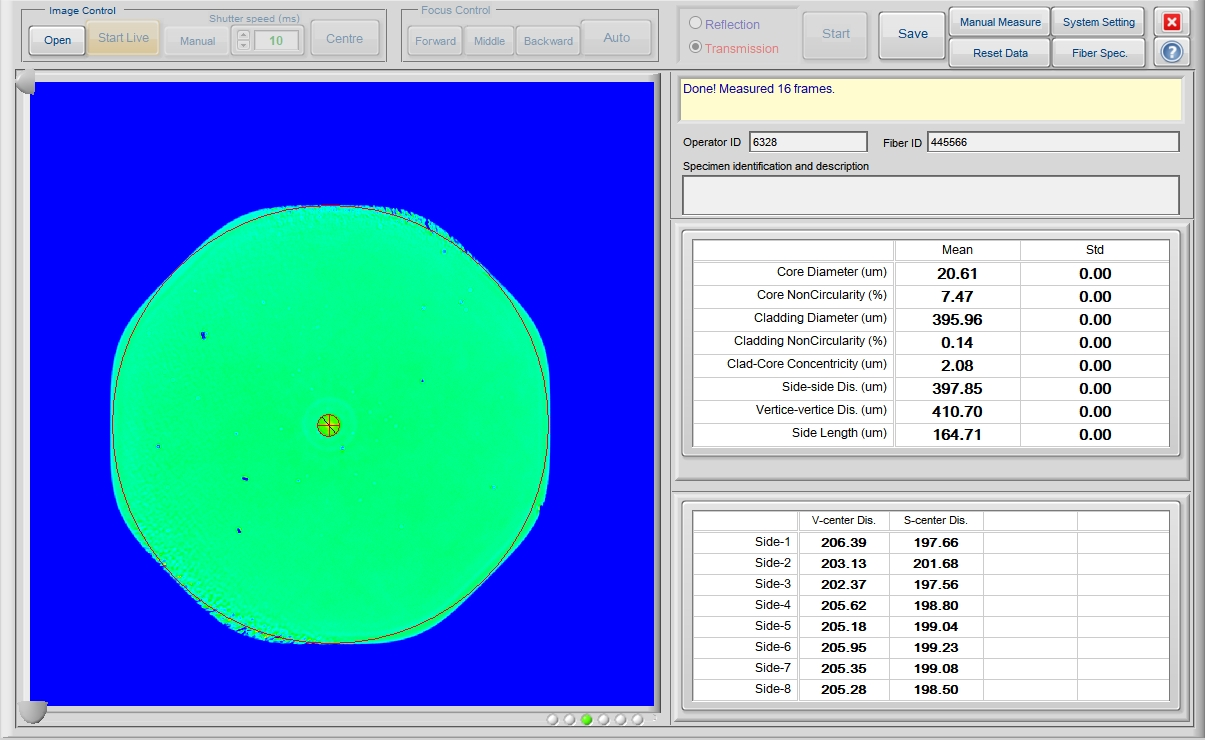The height and width of the screenshot is (740, 1205).
Task: Select the Transmission radio button
Action: tap(696, 48)
